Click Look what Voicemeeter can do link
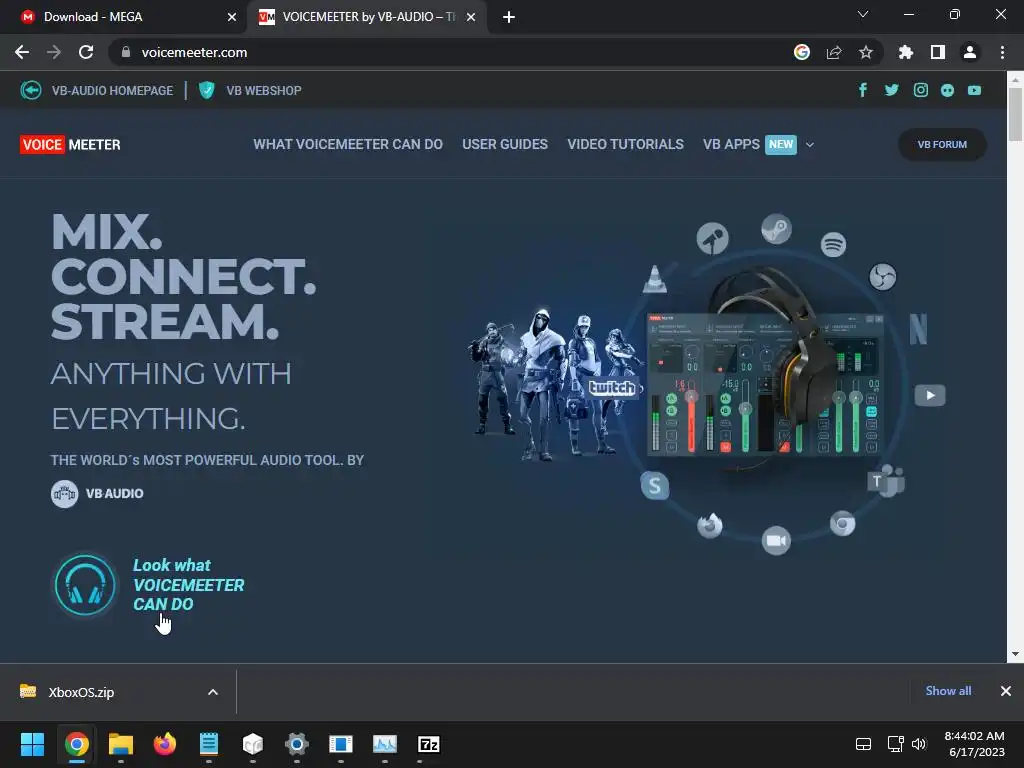This screenshot has height=768, width=1024. 188,584
